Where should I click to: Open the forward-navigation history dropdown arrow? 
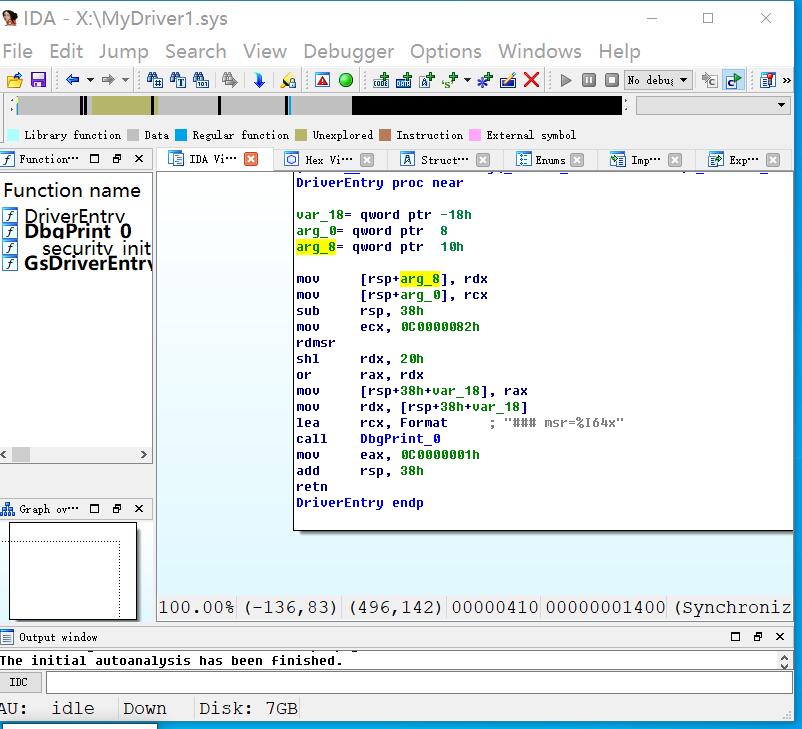coord(125,80)
